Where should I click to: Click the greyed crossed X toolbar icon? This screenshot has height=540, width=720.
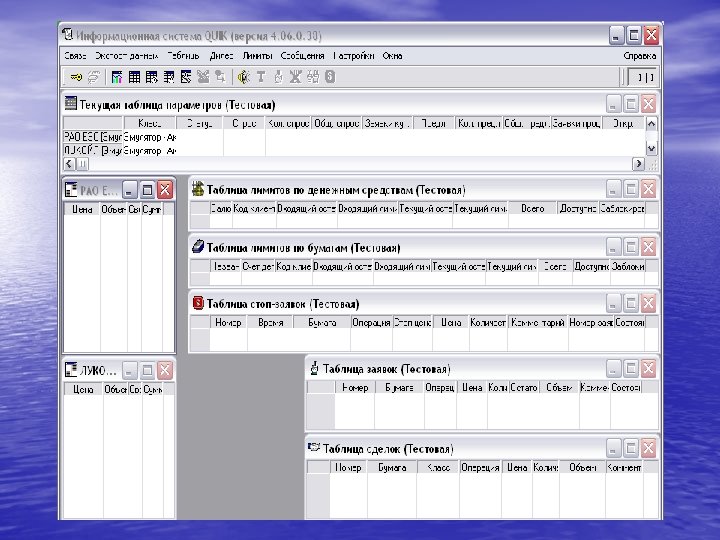click(295, 77)
